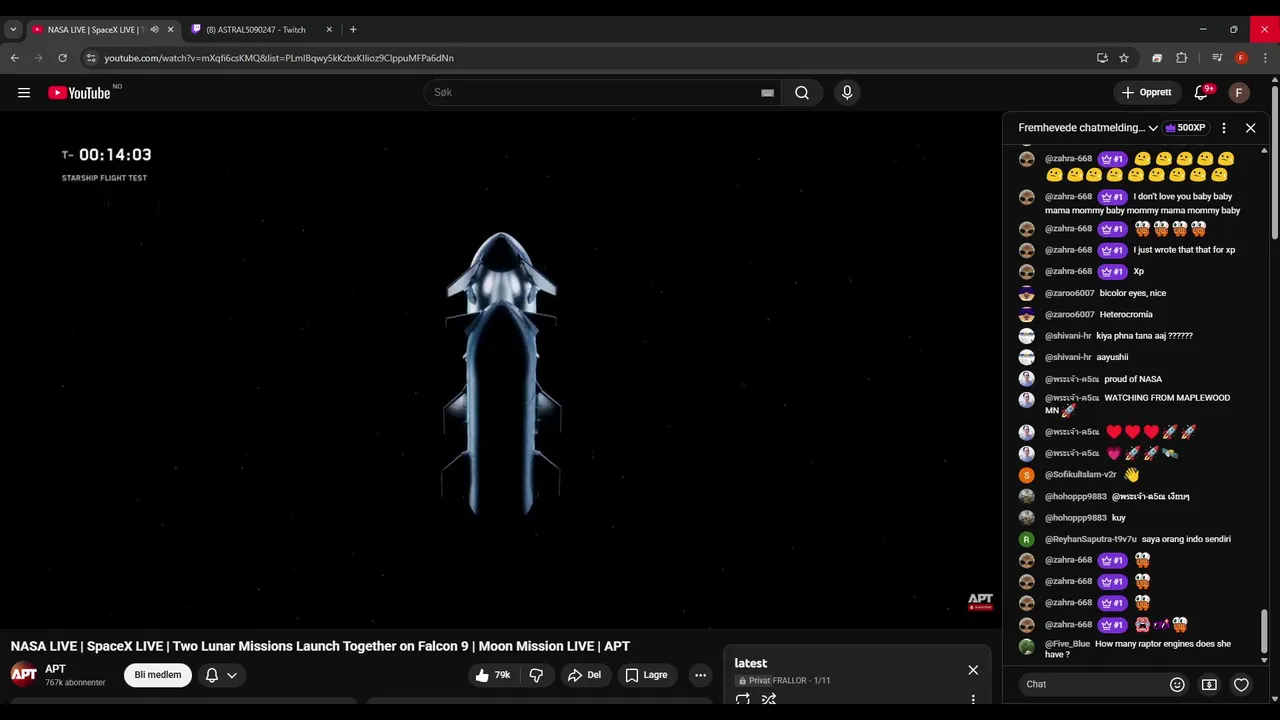The height and width of the screenshot is (720, 1280).
Task: Click the chat panel scrollbar thumb
Action: coord(1264,630)
